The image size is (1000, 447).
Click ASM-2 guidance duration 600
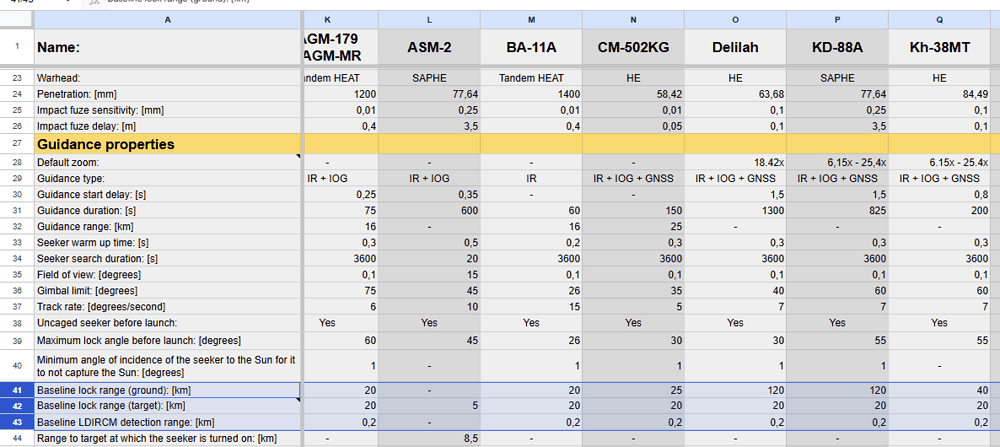click(x=429, y=210)
